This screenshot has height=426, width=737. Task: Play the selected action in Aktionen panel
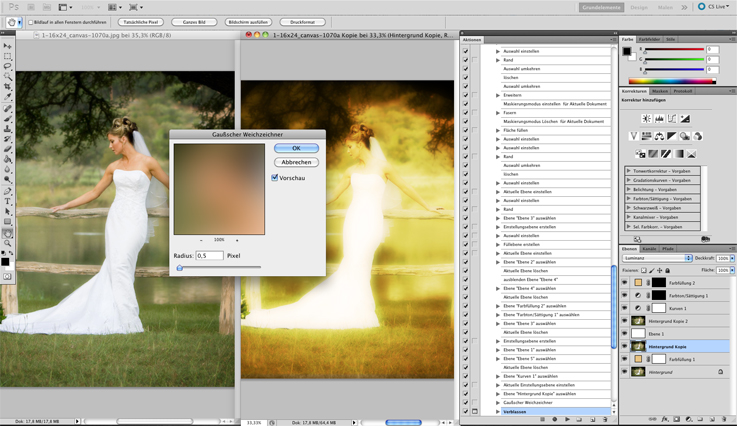(567, 419)
